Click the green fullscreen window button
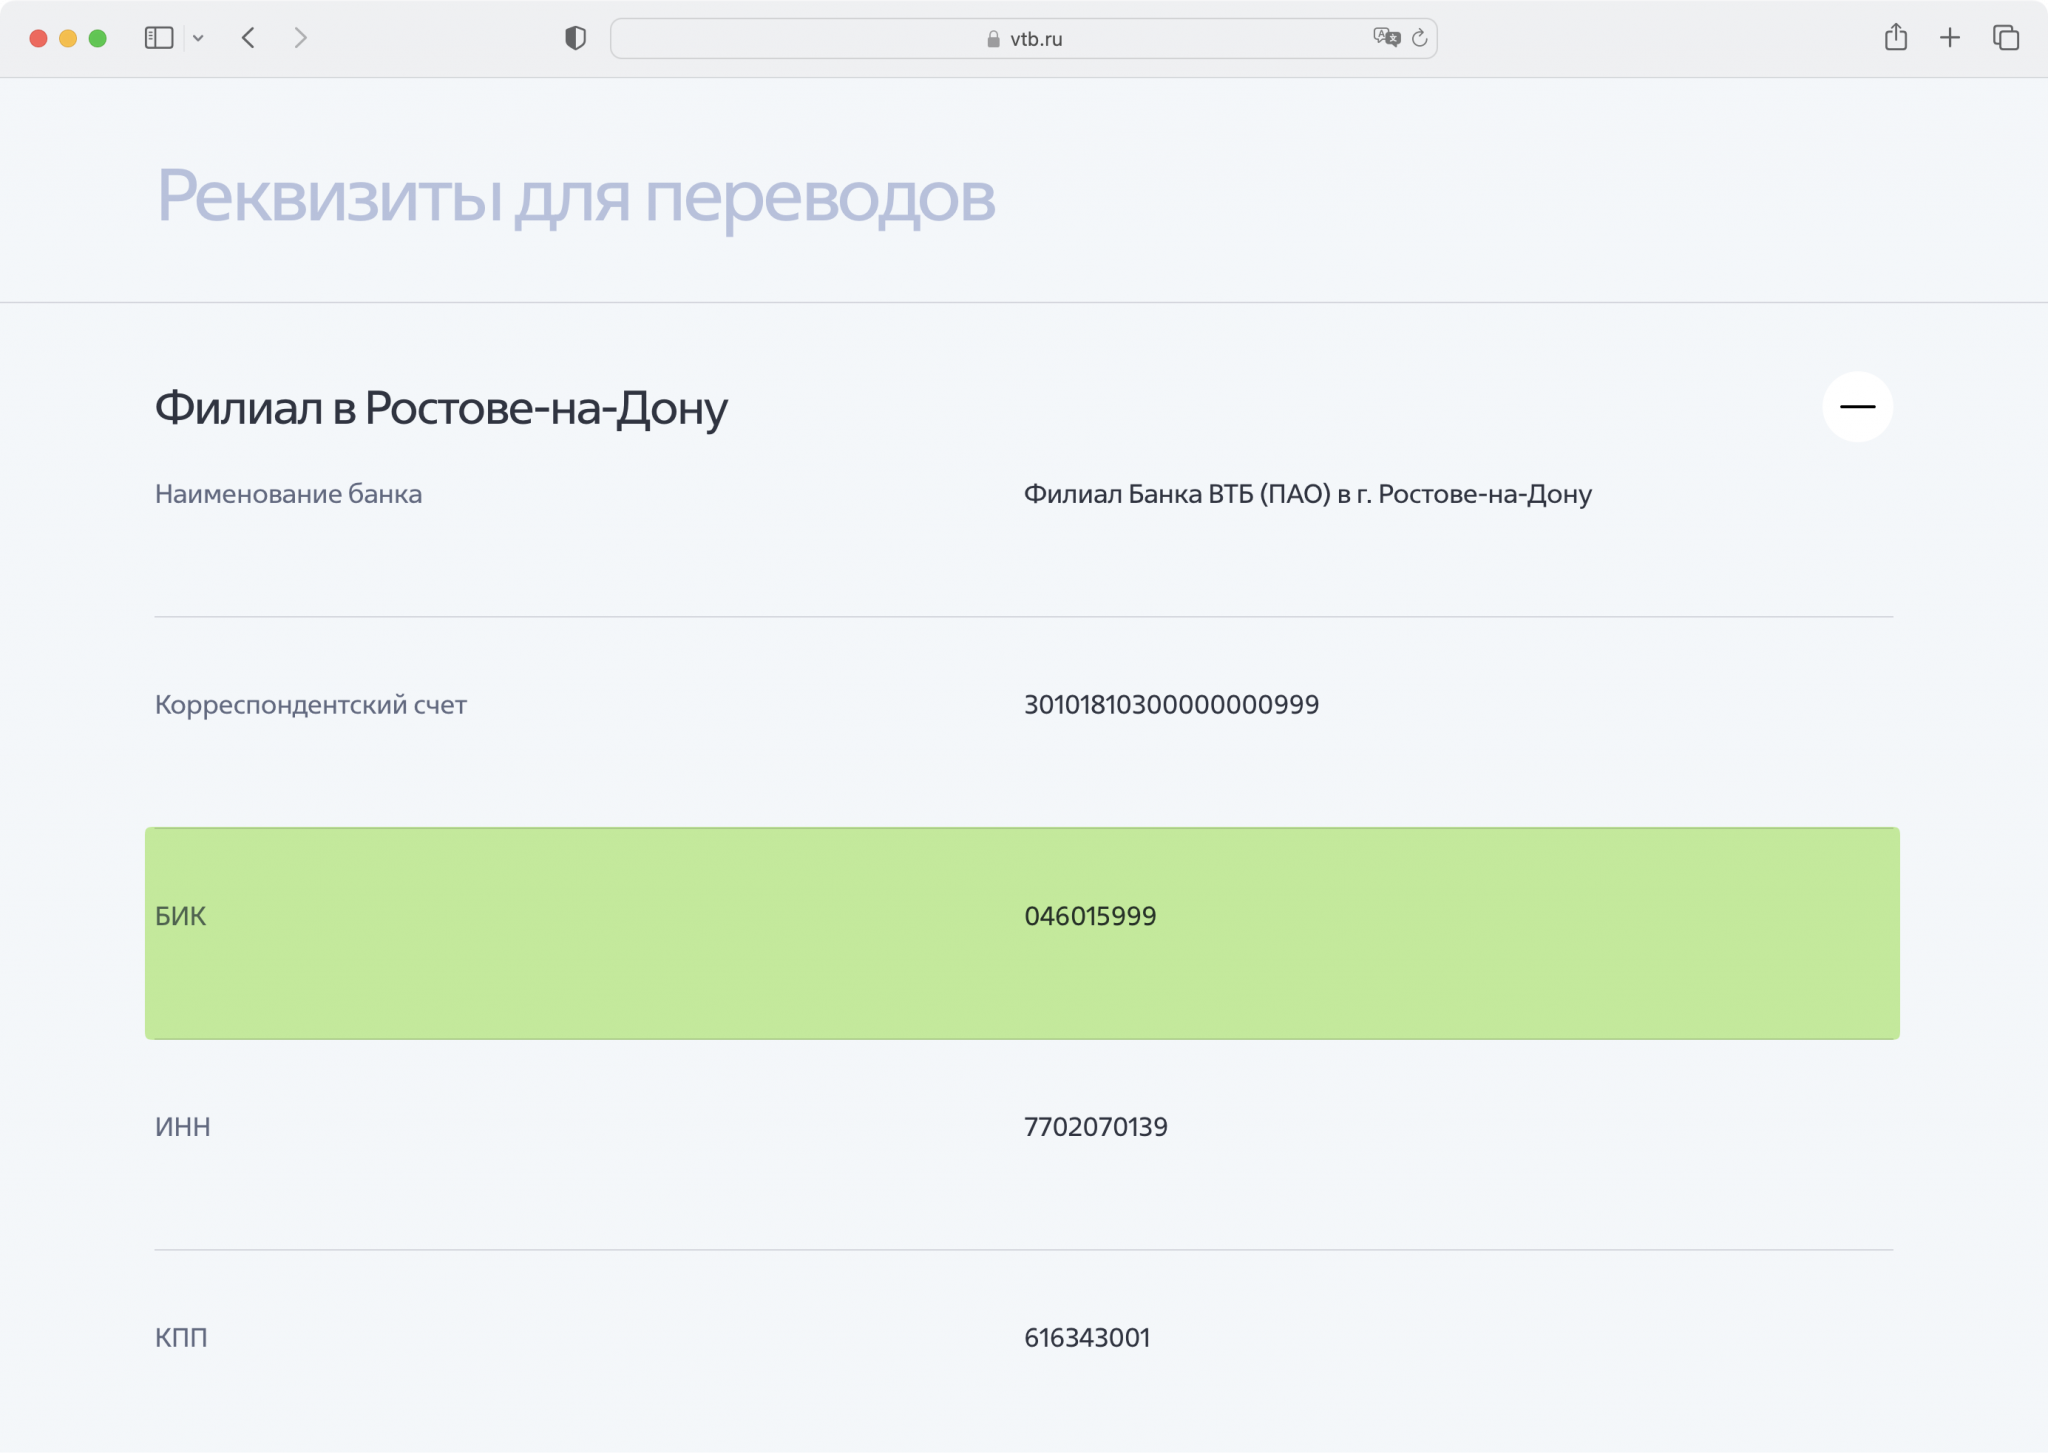Viewport: 2048px width, 1454px height. click(x=97, y=38)
